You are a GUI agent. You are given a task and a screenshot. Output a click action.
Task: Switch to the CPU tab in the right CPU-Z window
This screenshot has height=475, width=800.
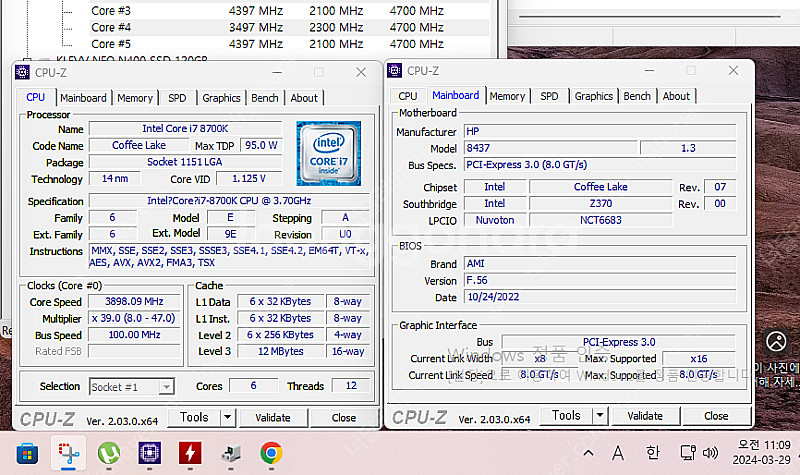pos(408,96)
